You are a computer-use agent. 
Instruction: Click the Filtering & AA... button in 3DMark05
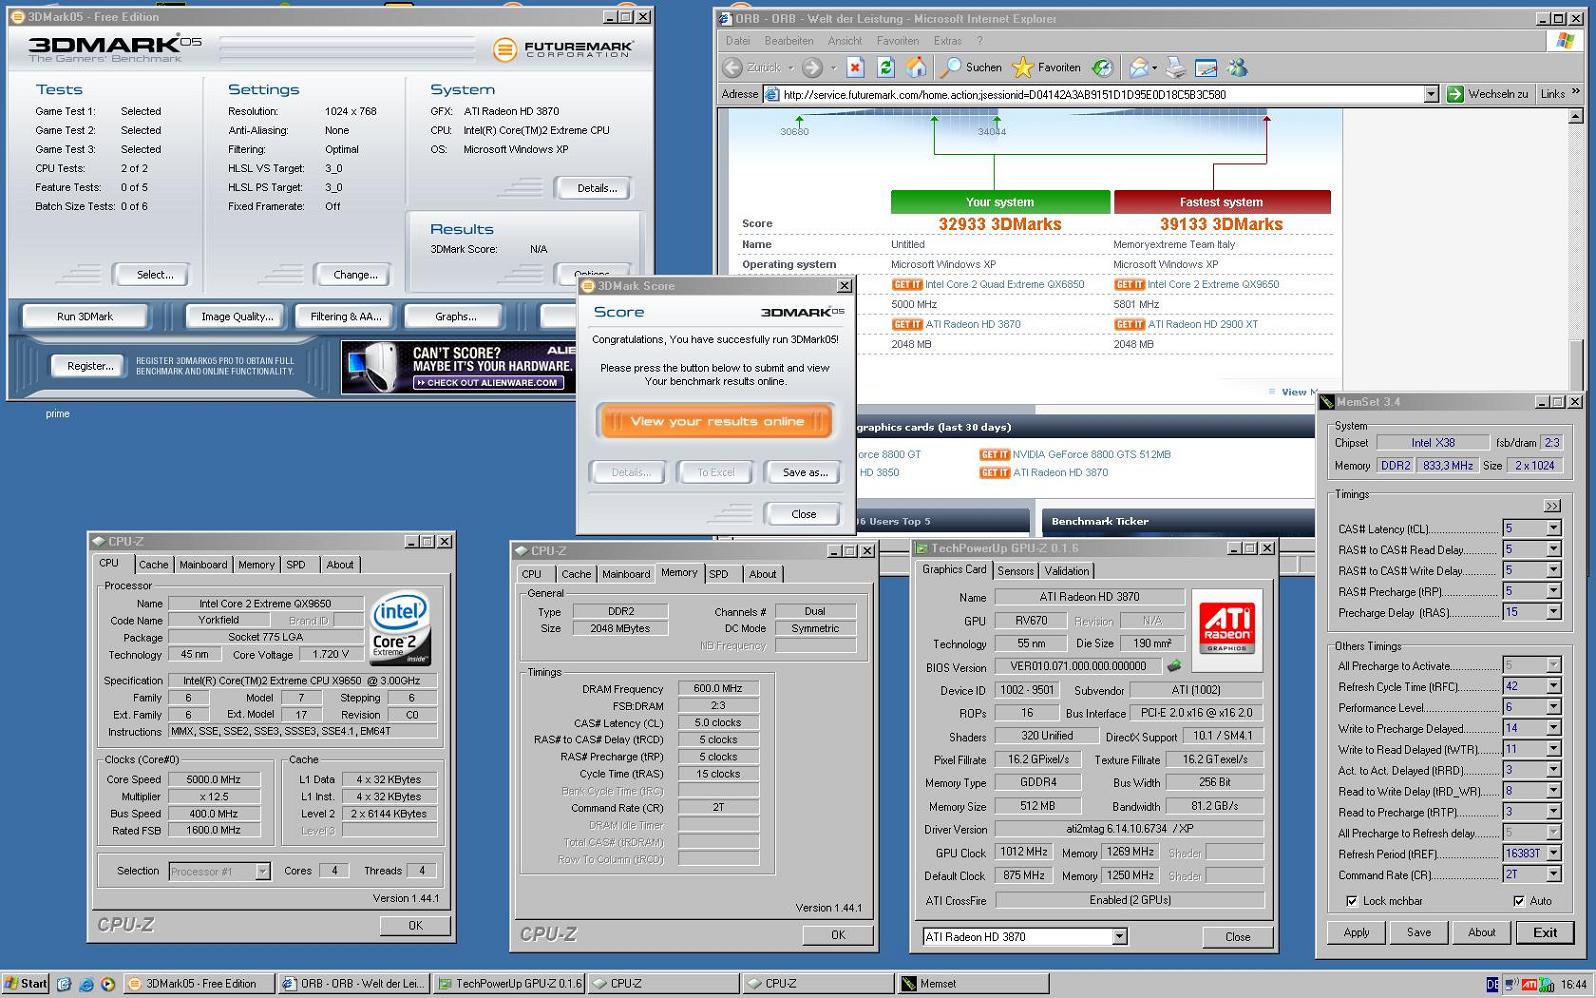[346, 317]
